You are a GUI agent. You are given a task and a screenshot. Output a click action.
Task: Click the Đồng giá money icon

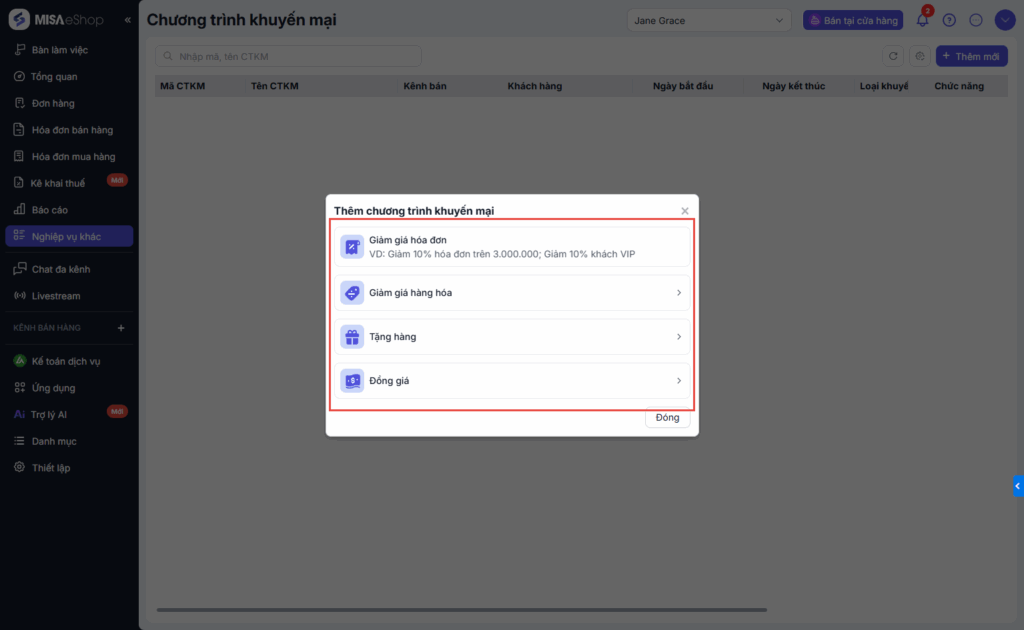point(352,381)
